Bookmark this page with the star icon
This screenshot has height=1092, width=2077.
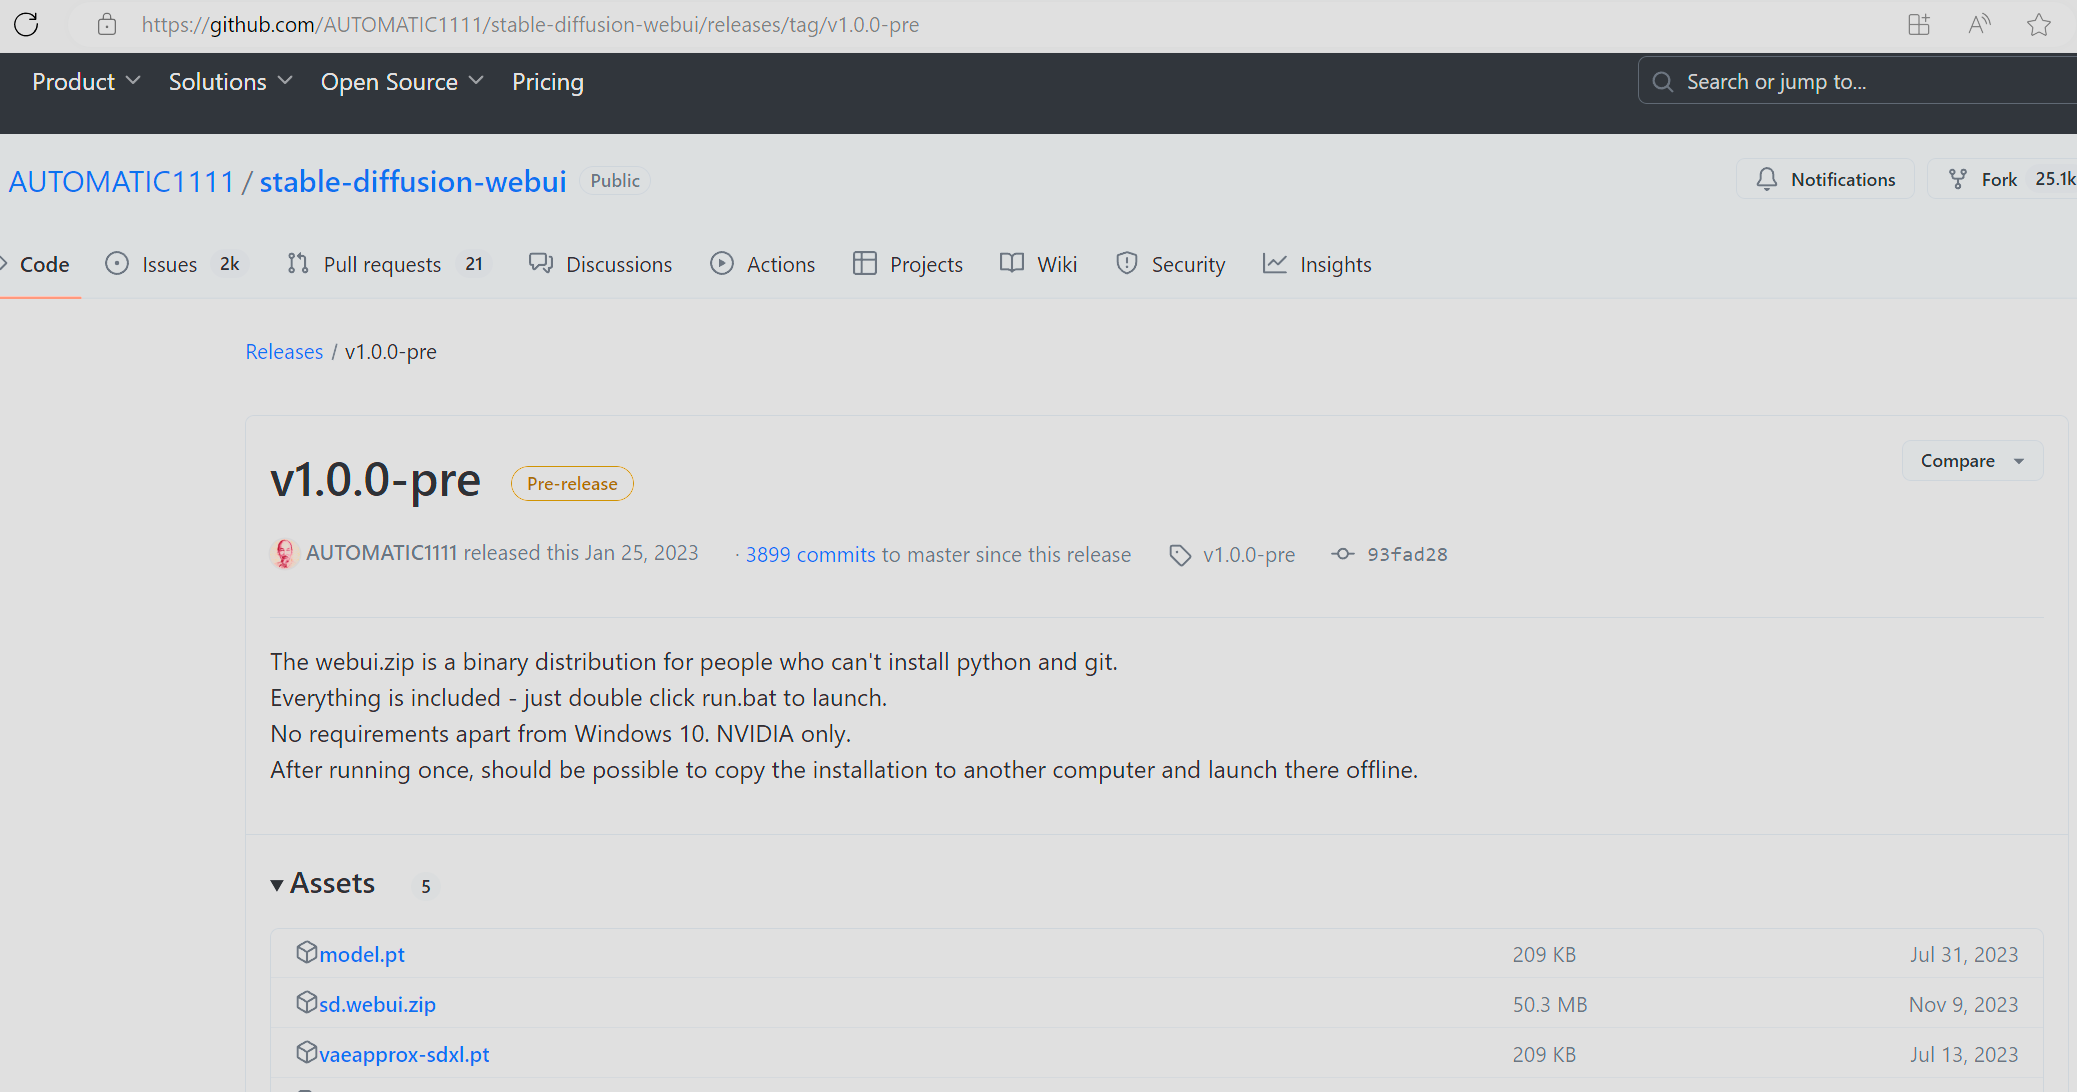[x=2039, y=24]
